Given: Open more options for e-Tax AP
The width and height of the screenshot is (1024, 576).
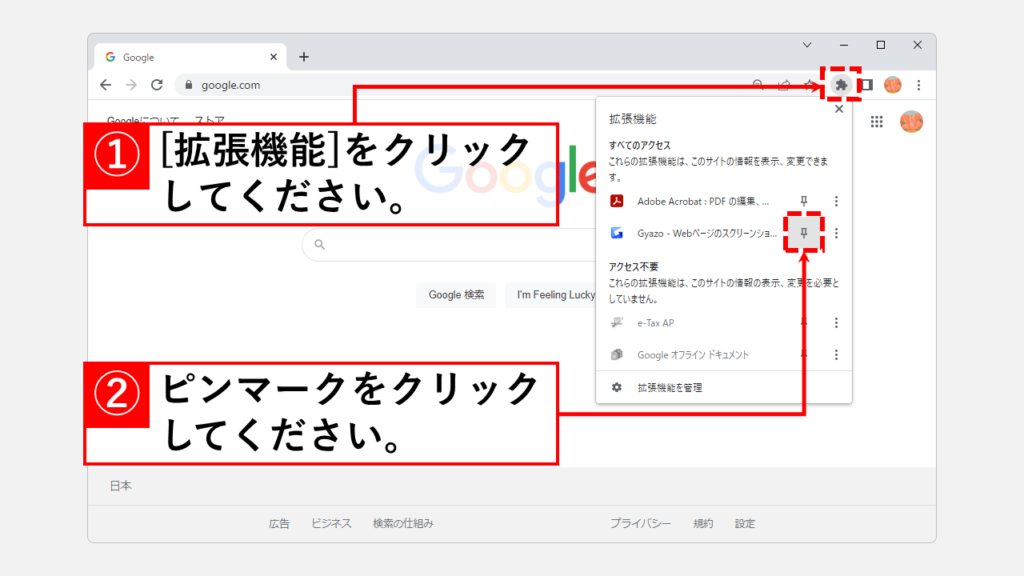Looking at the screenshot, I should [836, 323].
